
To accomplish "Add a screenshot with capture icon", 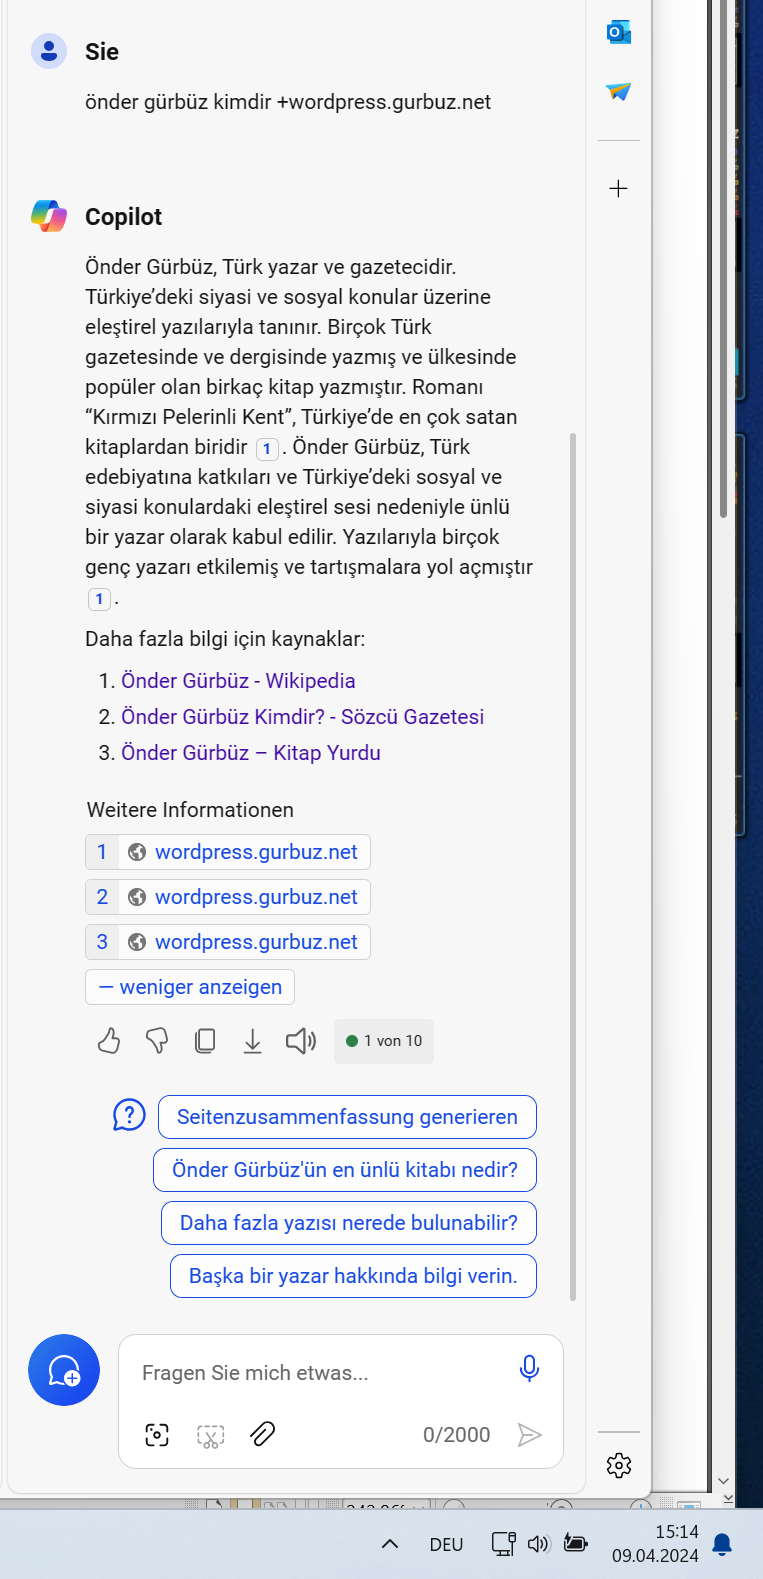I will tap(157, 1435).
